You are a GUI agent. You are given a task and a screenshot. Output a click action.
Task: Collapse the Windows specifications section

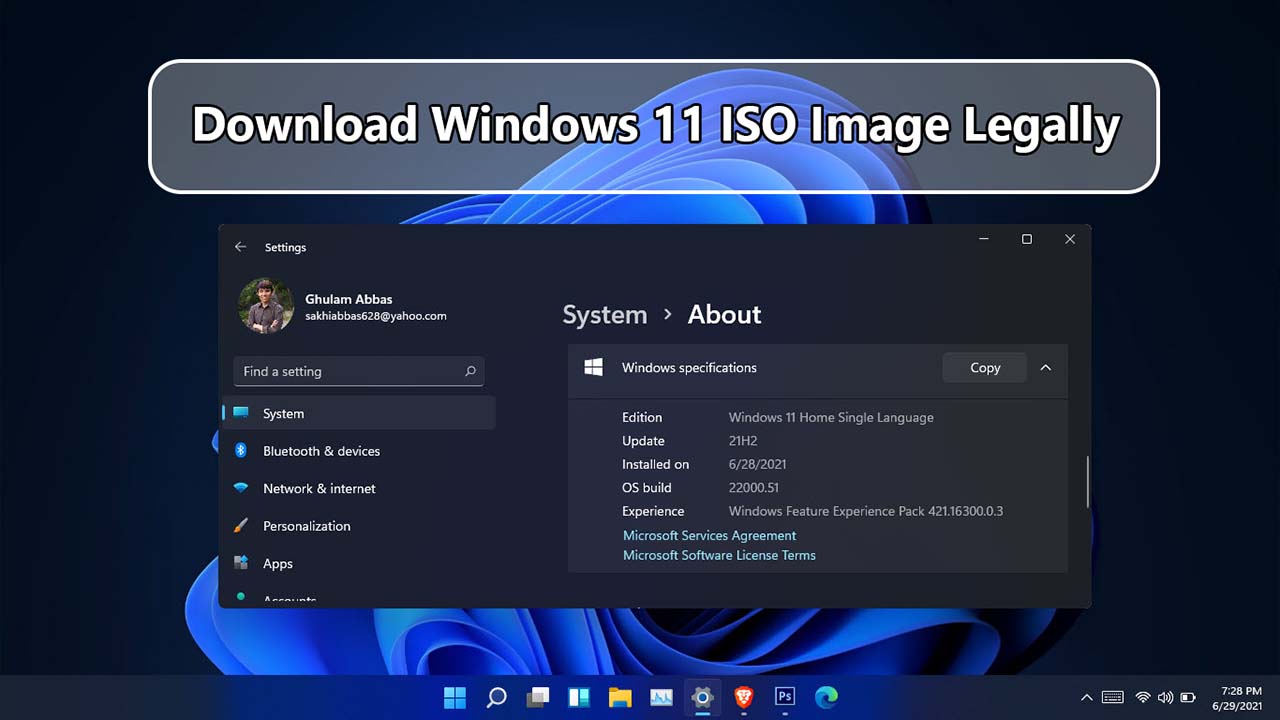click(1045, 368)
